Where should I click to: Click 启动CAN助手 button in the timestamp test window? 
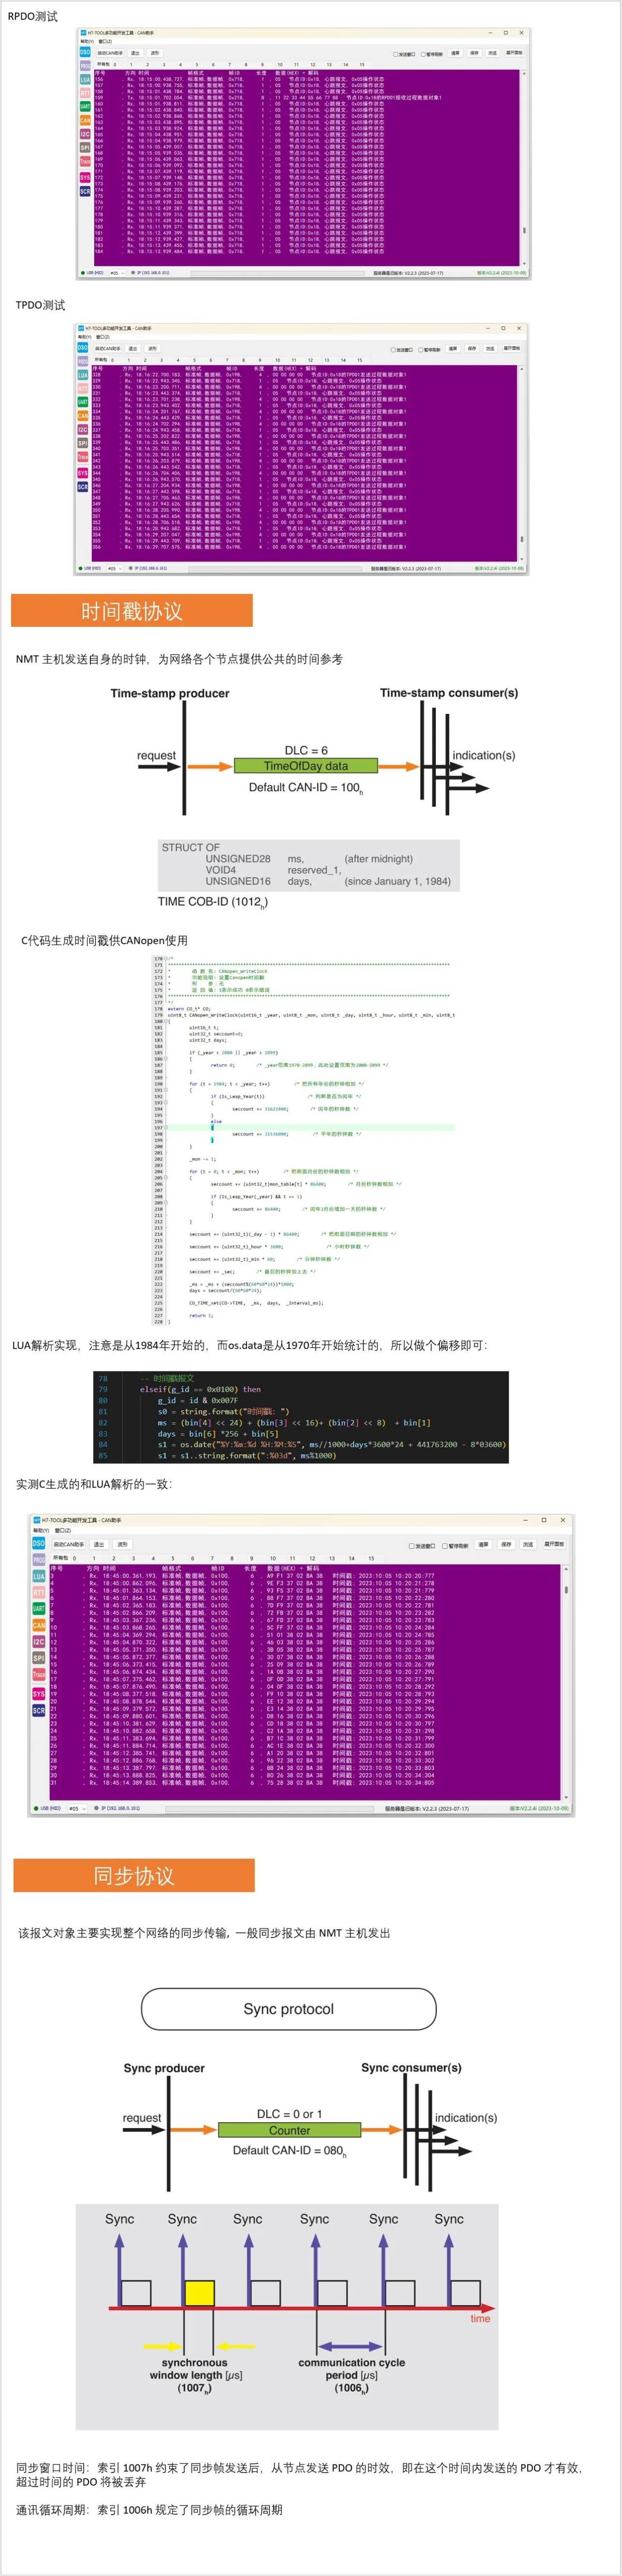[68, 1544]
